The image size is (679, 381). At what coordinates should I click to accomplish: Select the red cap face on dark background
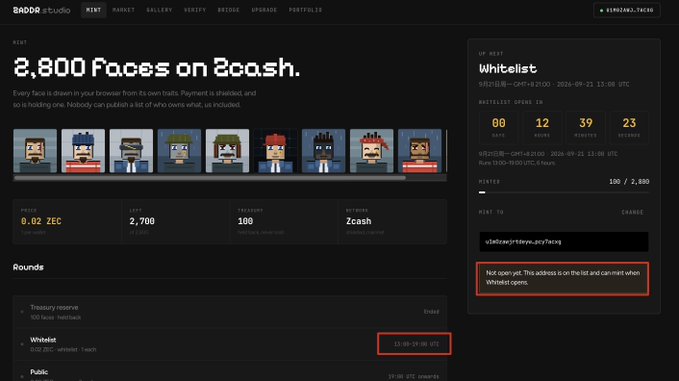pyautogui.click(x=275, y=151)
